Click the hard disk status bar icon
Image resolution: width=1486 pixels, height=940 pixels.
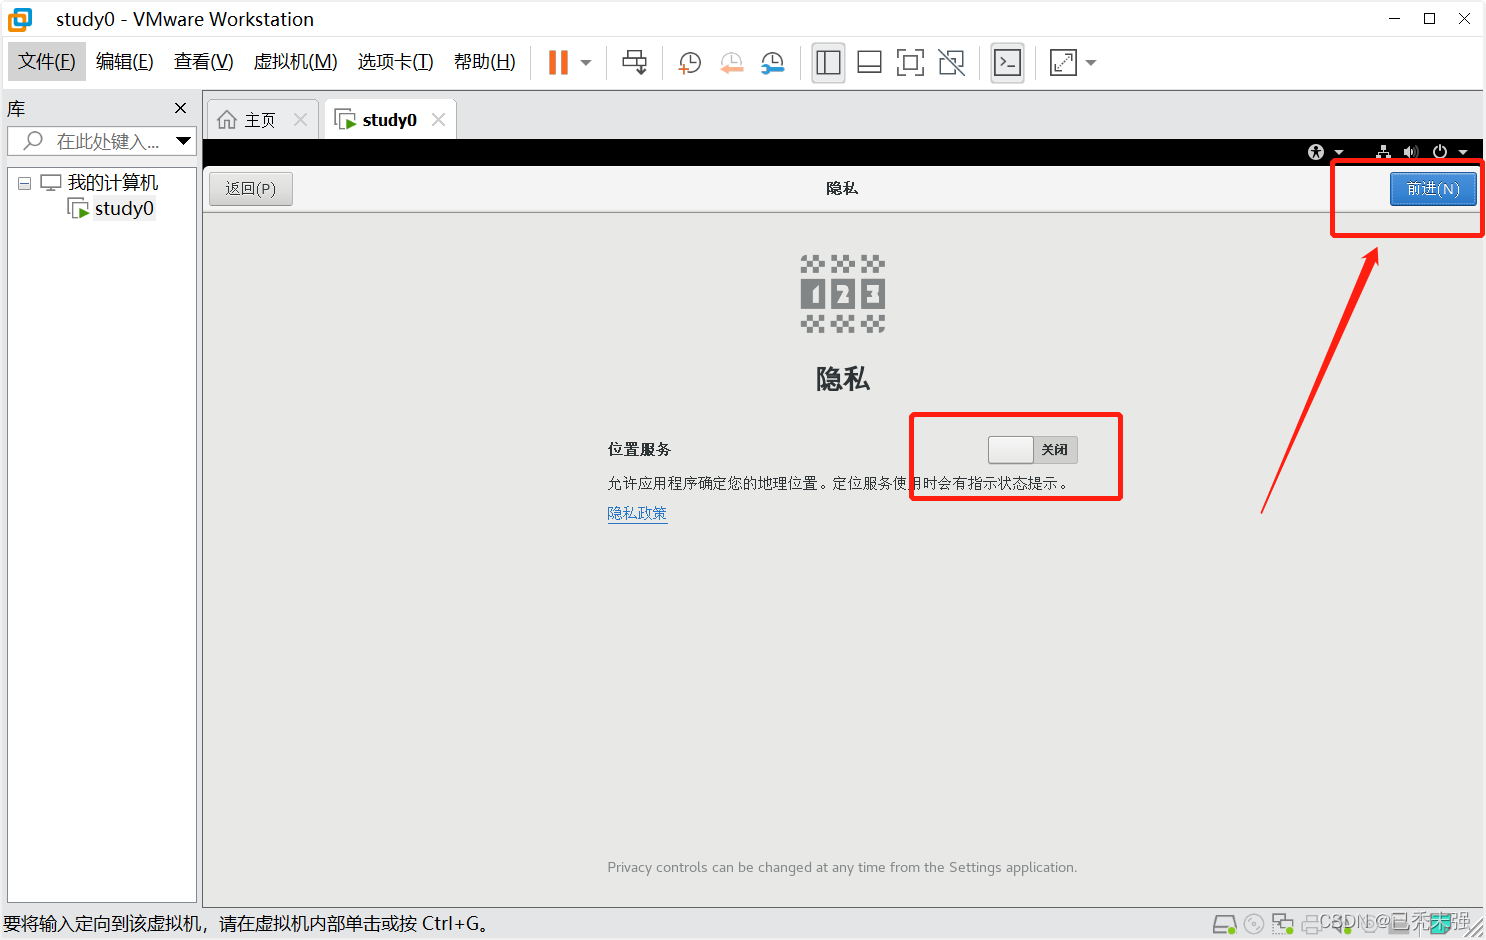(1225, 924)
